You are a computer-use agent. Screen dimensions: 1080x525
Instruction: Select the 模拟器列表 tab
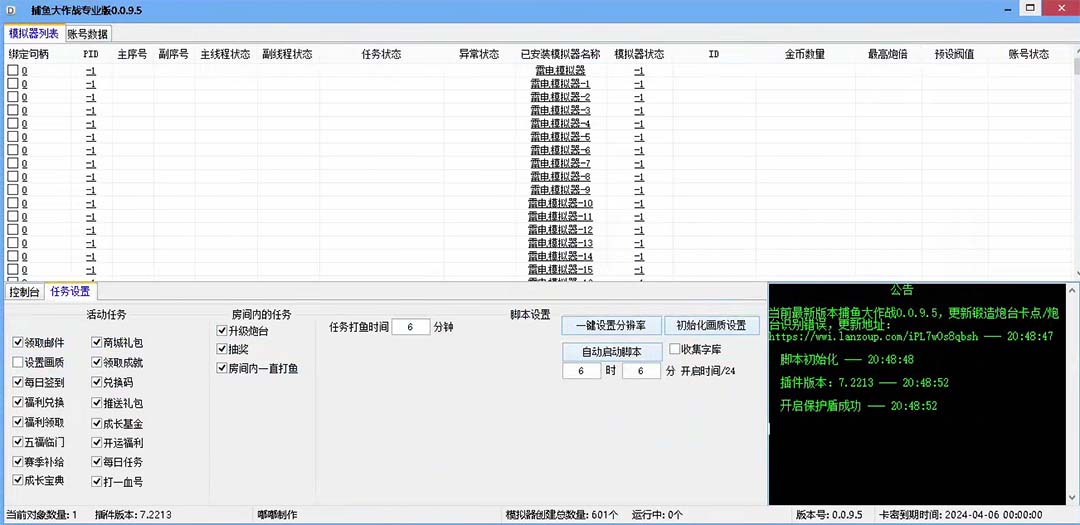point(33,33)
